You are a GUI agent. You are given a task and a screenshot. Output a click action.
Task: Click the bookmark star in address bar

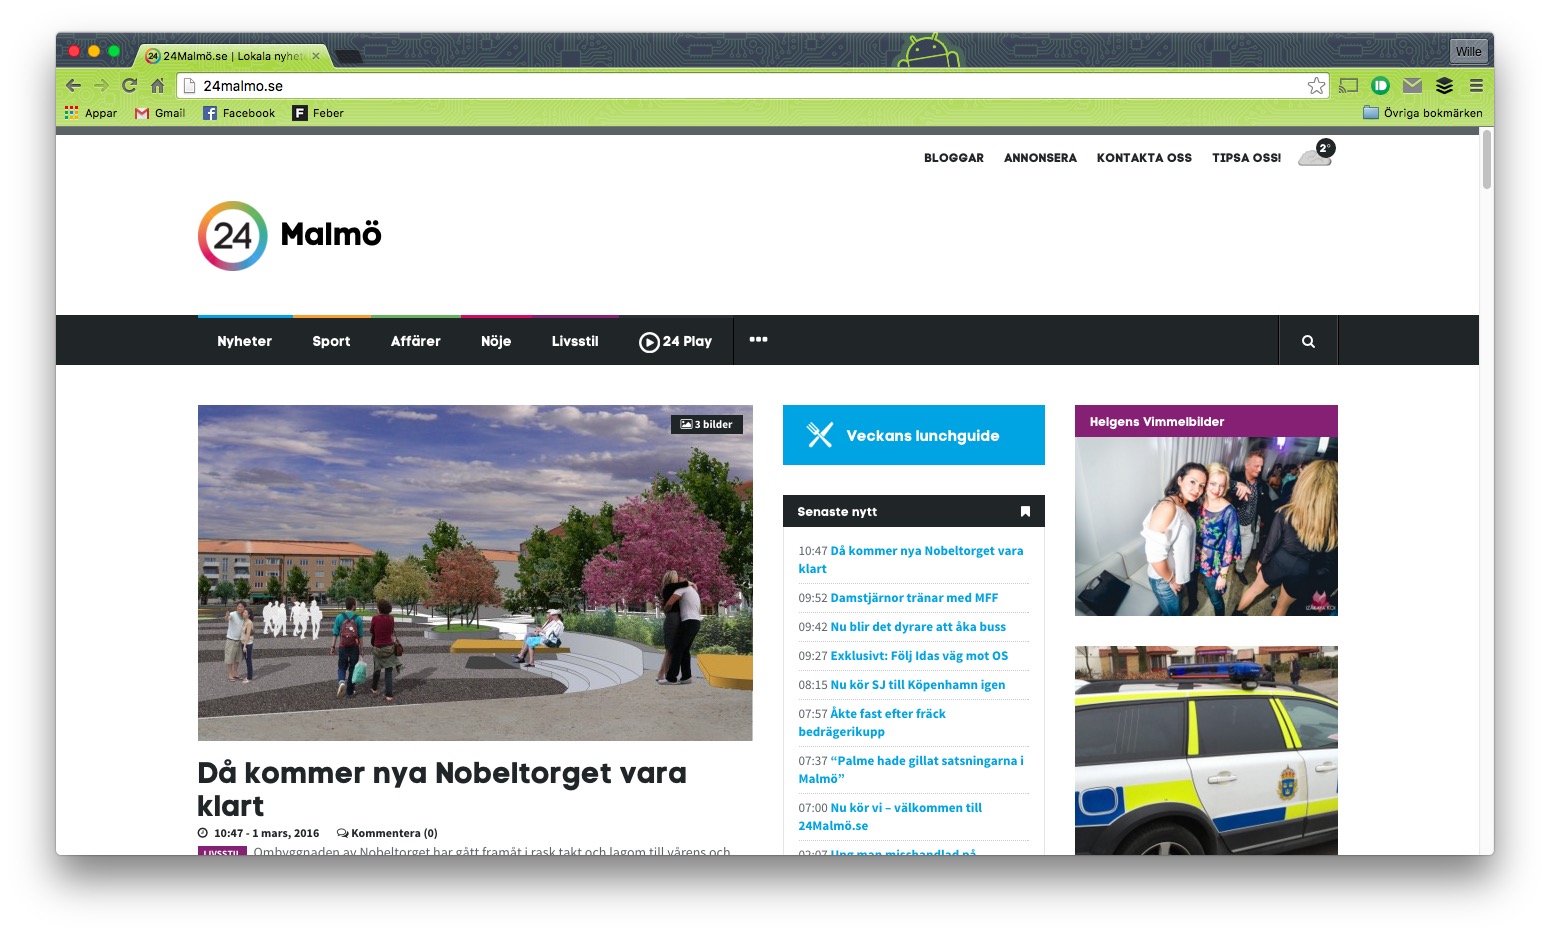click(x=1316, y=86)
